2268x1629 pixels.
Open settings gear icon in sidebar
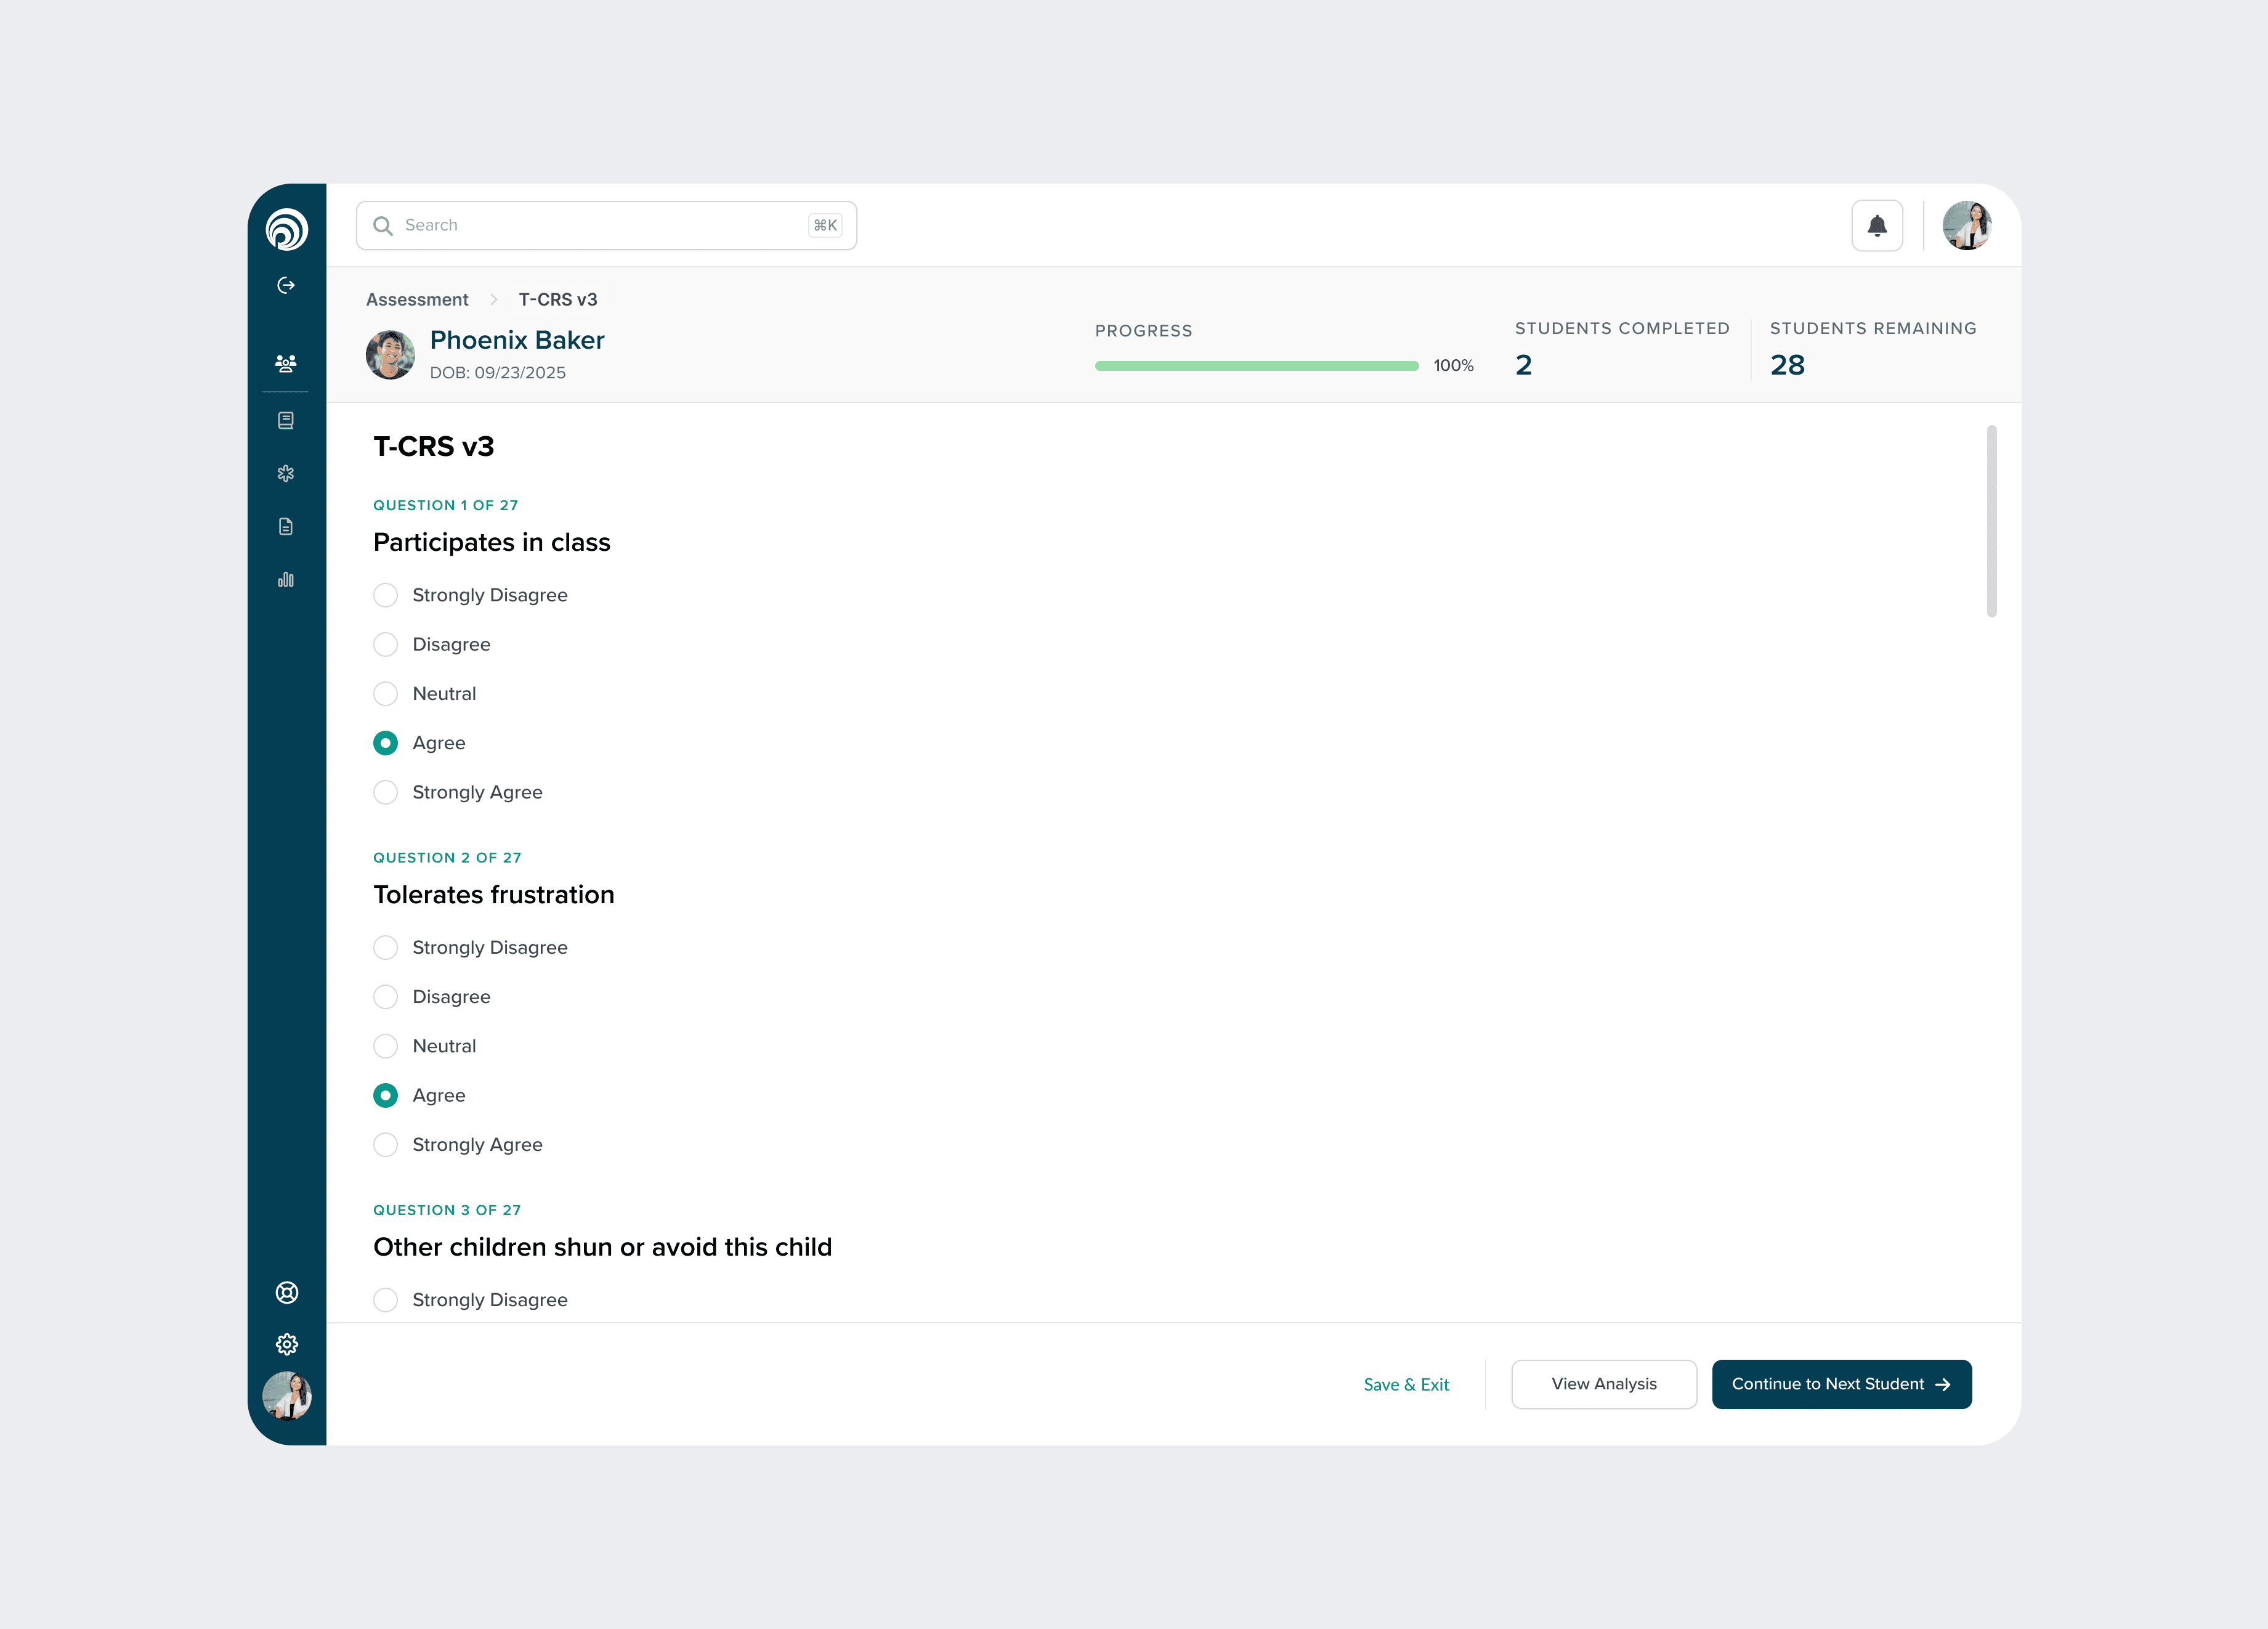[x=287, y=1344]
